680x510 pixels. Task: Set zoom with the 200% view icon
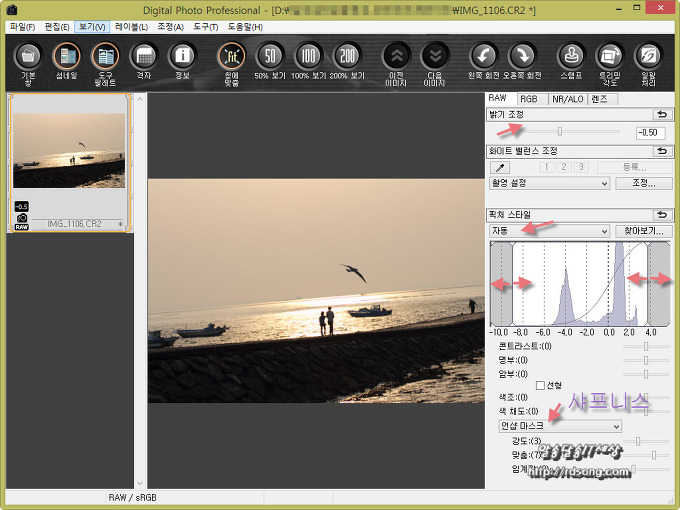(x=348, y=56)
